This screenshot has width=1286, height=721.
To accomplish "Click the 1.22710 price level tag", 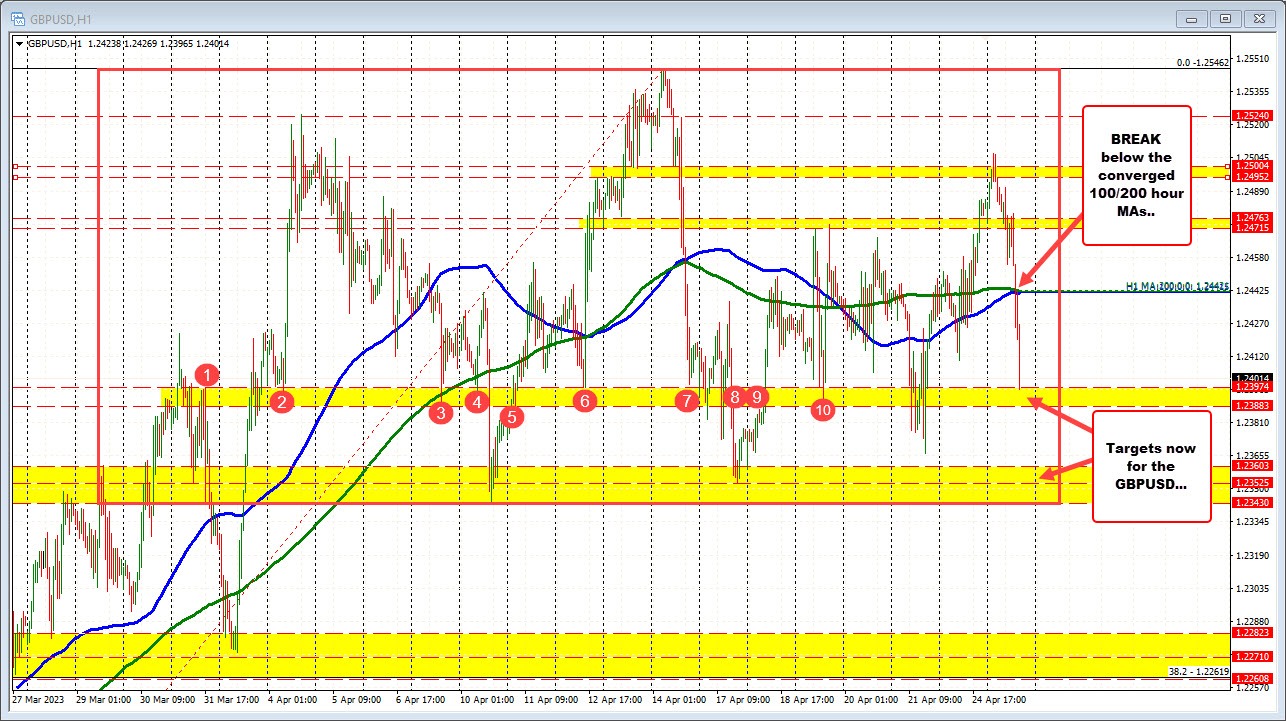I will pos(1254,657).
